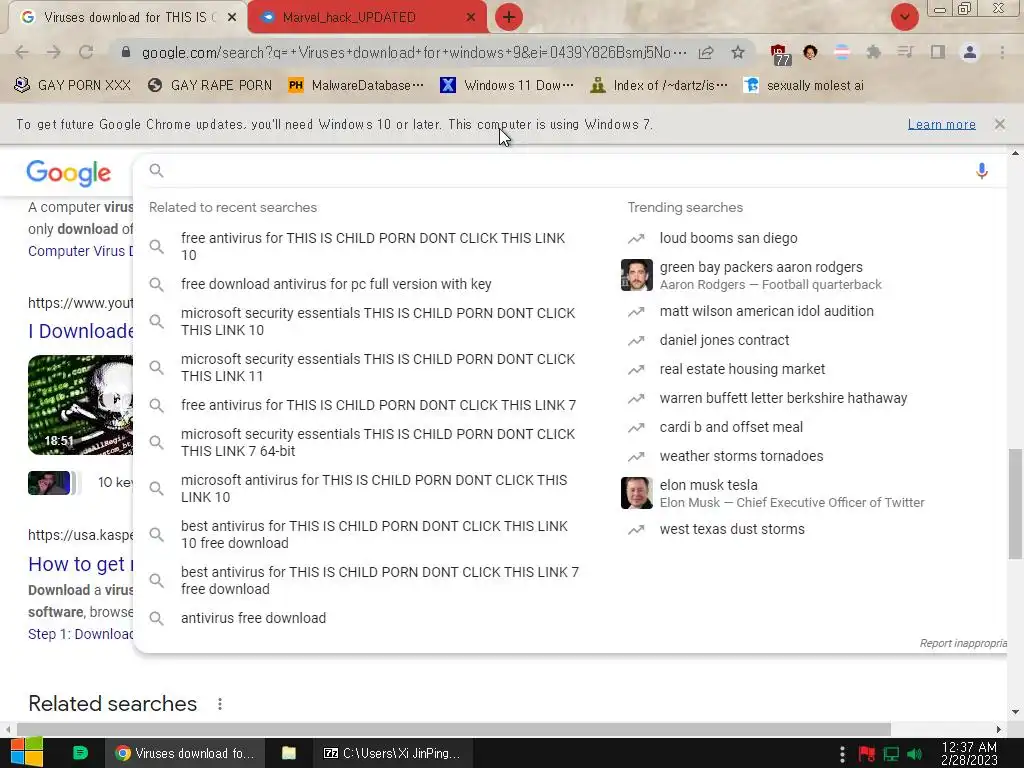This screenshot has height=768, width=1024.
Task: Open more options beside Related searches
Action: pos(220,704)
